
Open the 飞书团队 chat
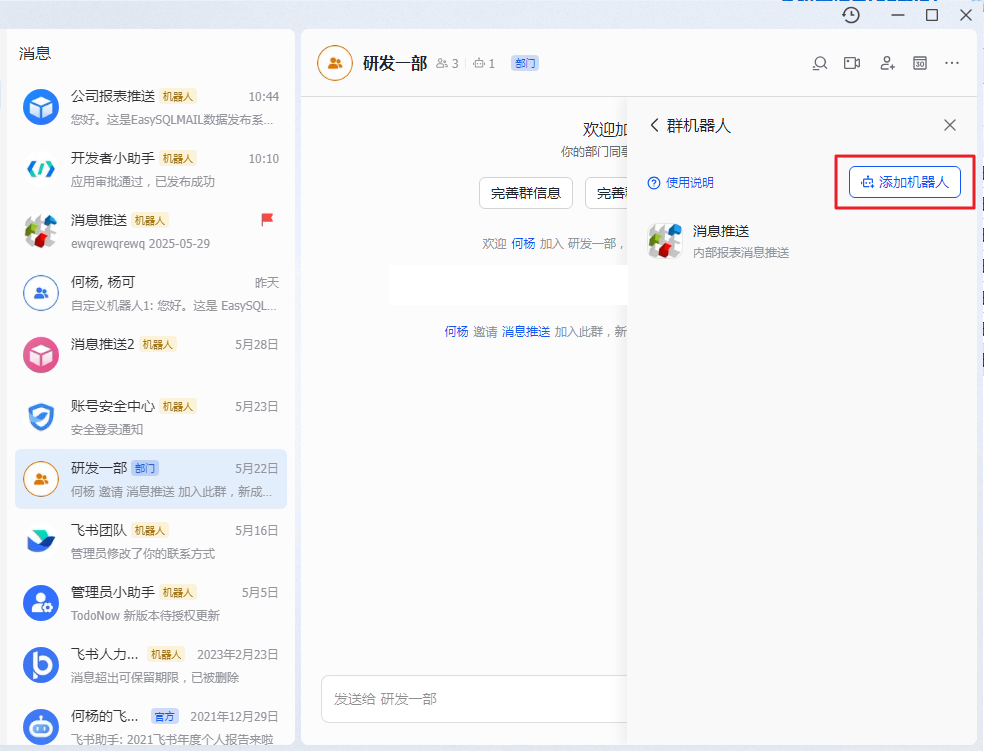click(x=151, y=540)
